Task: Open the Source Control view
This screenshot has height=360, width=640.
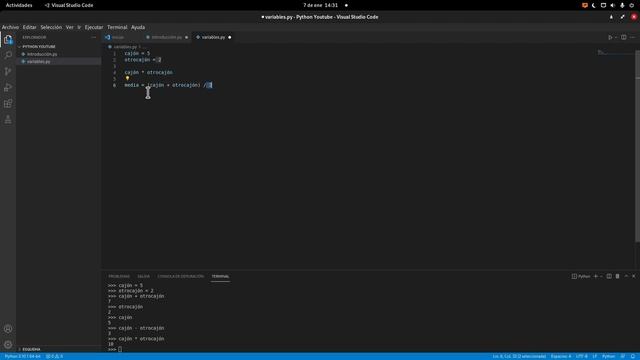Action: (x=8, y=71)
